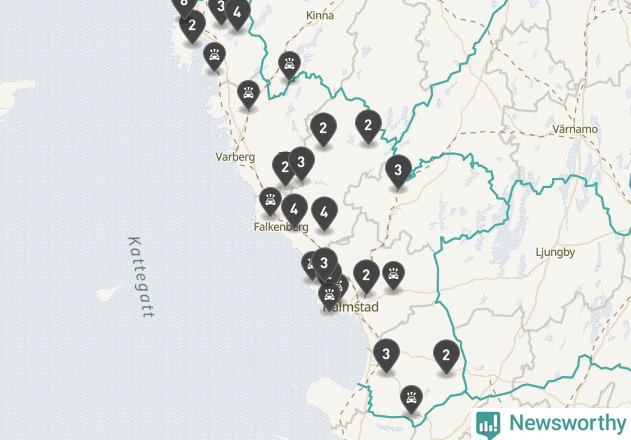The width and height of the screenshot is (631, 440).
Task: Click the car marker left of Falkenberg
Action: (270, 201)
